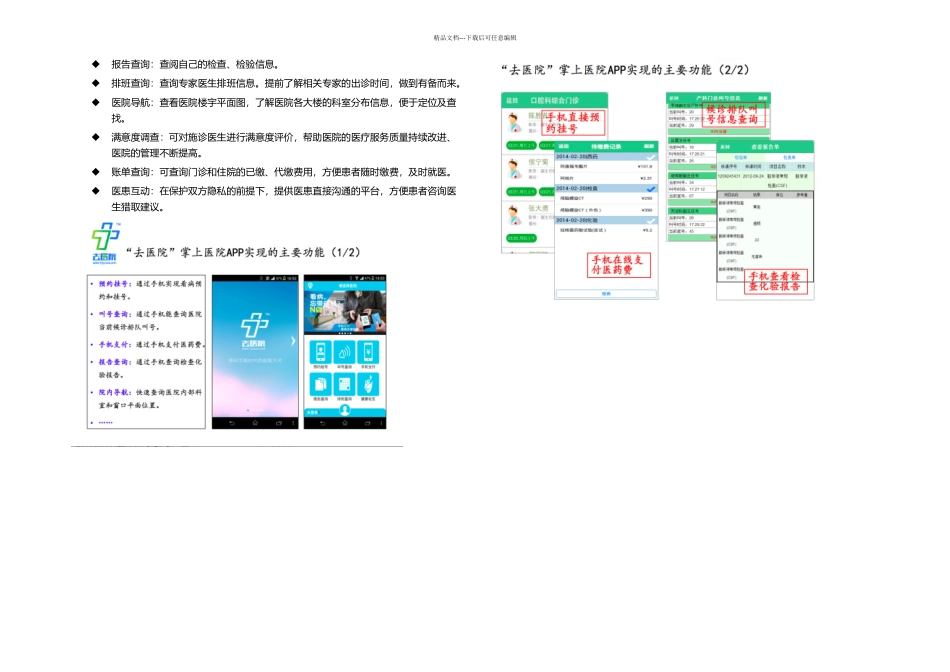
Task: Select the ¥250 CT item row
Action: click(606, 198)
